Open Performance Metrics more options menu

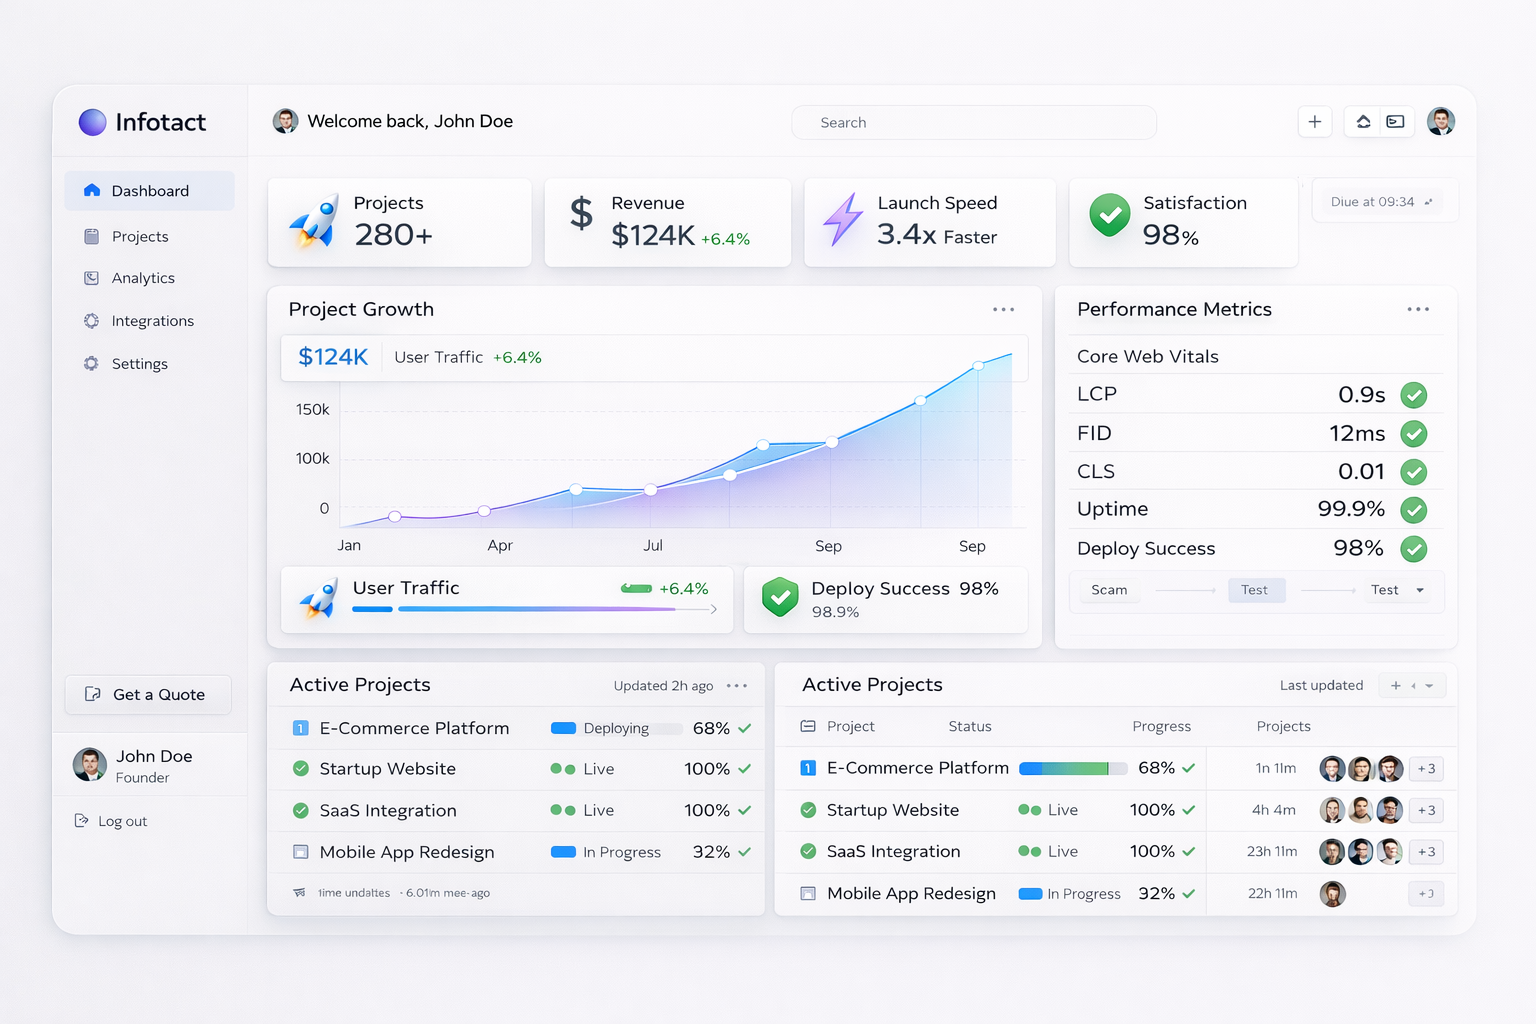[1417, 310]
